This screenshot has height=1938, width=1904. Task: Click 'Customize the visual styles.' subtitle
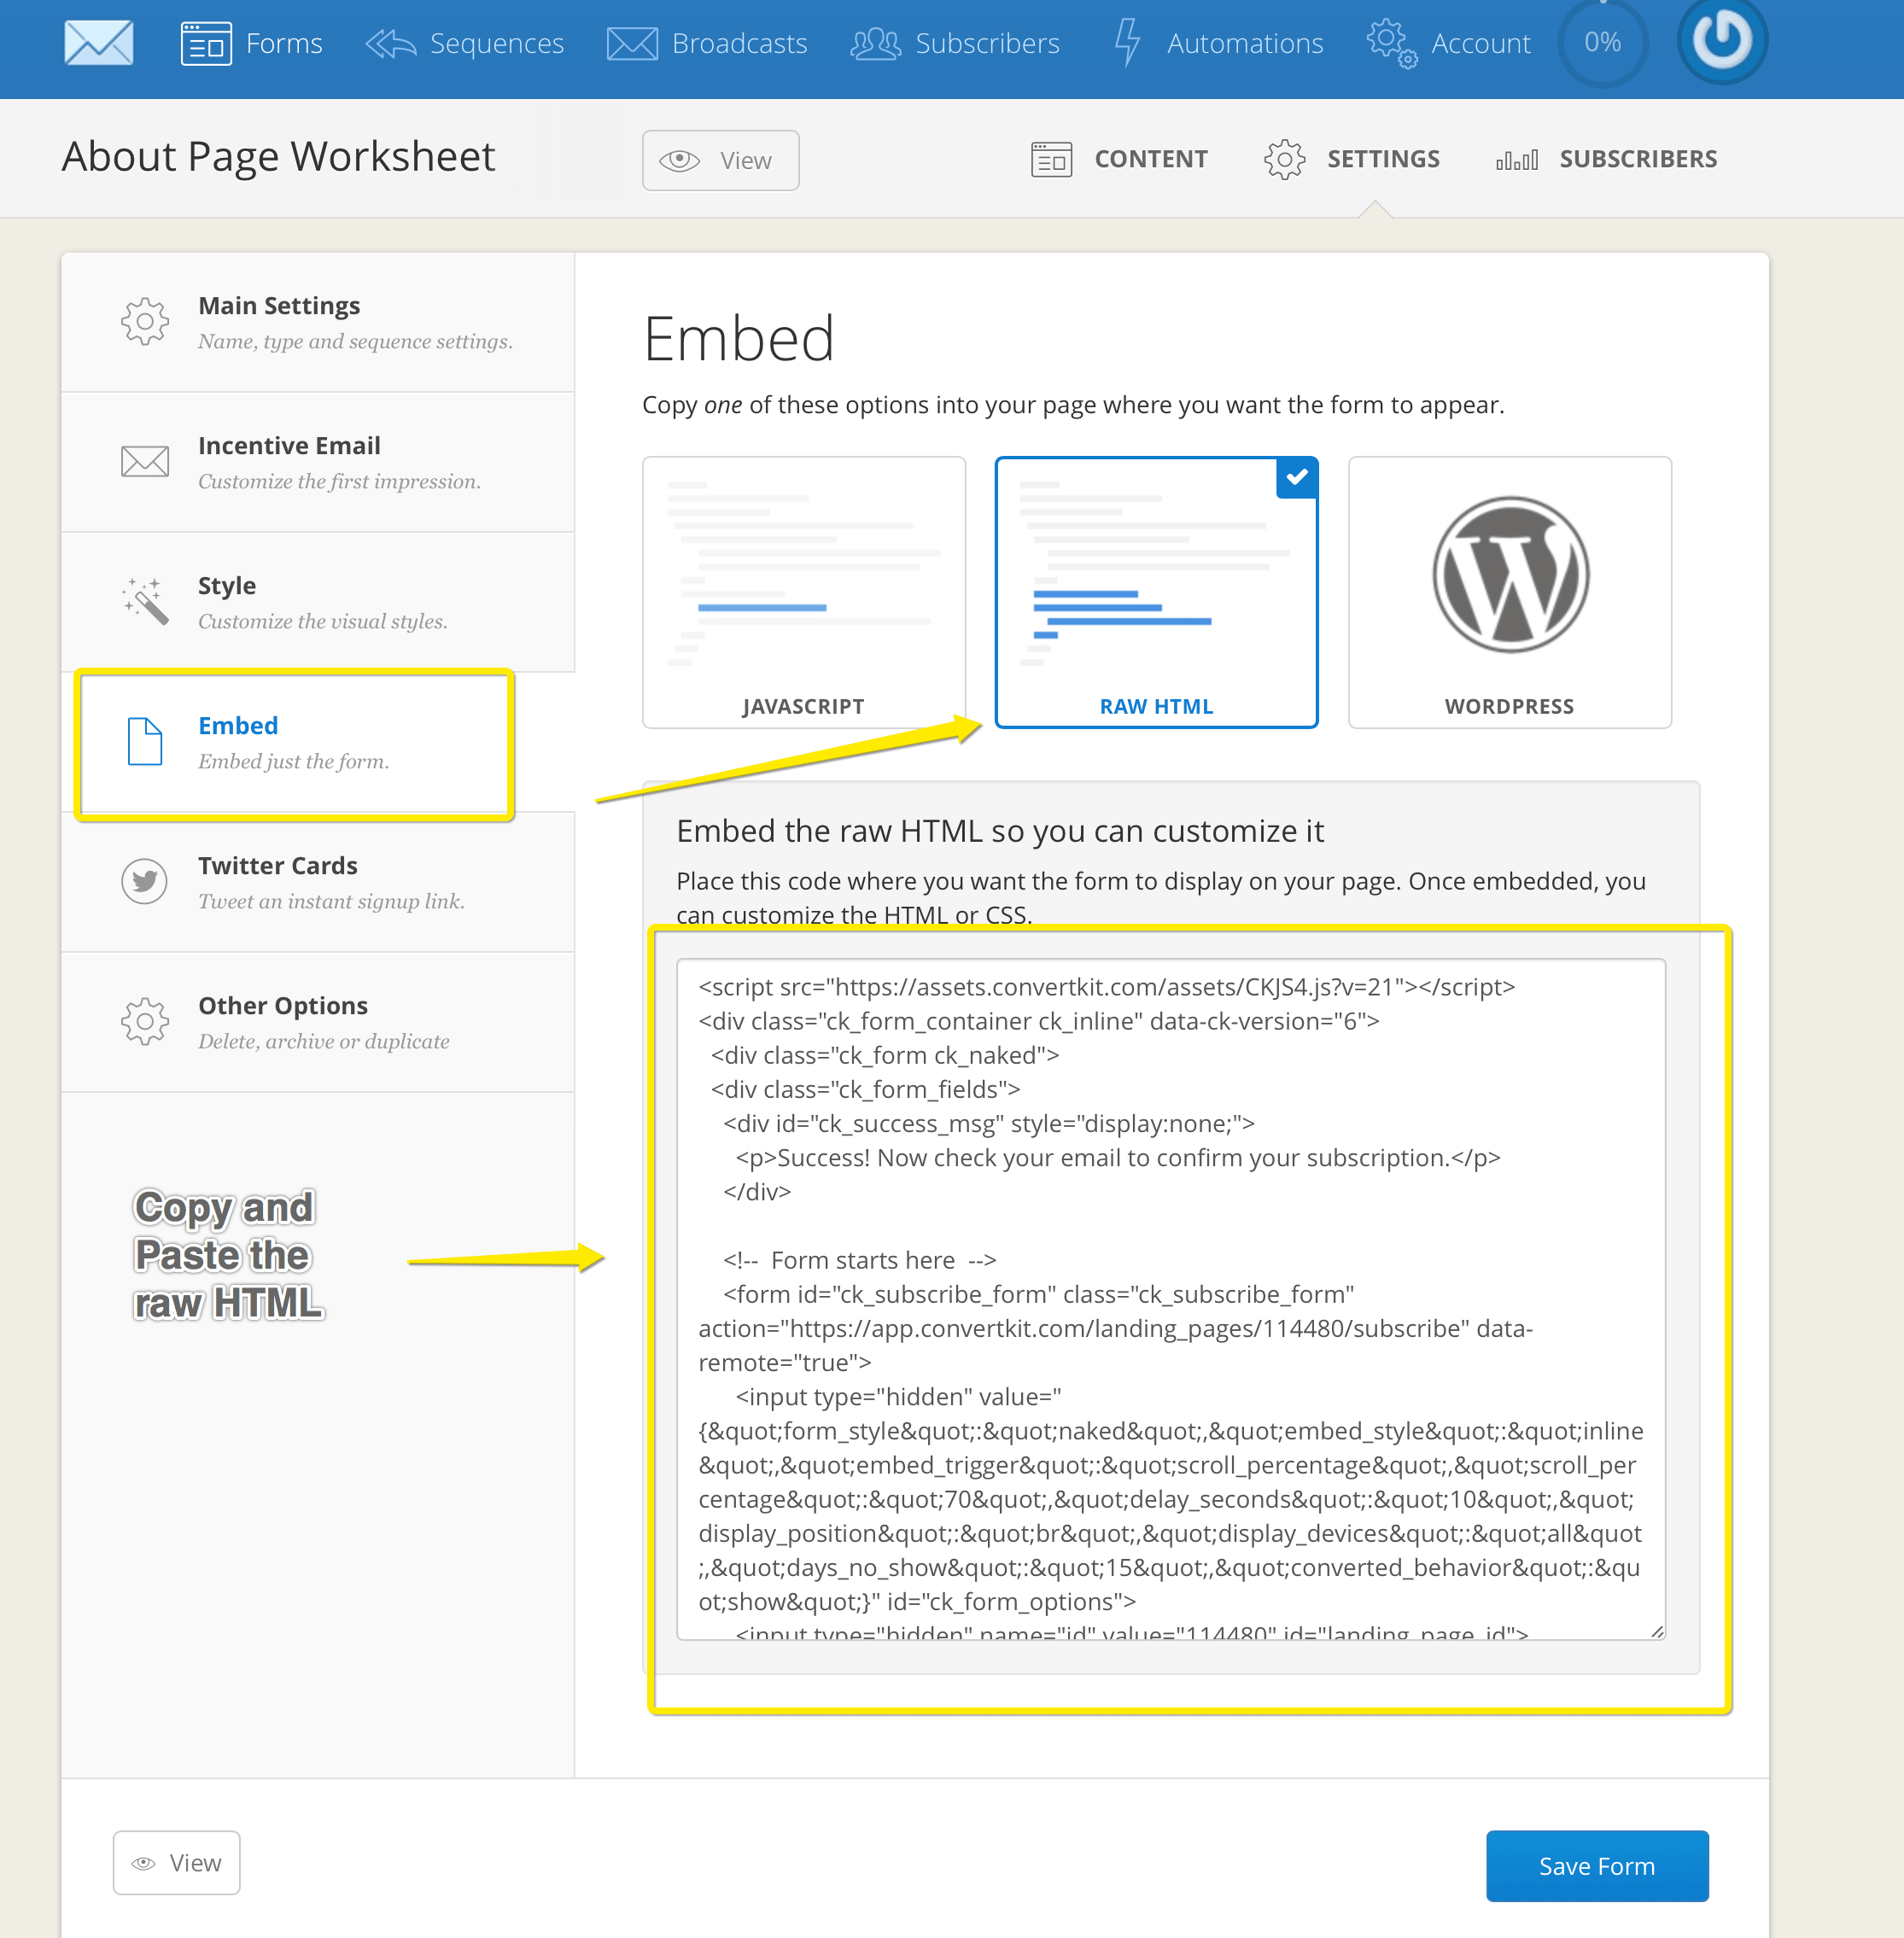tap(323, 621)
